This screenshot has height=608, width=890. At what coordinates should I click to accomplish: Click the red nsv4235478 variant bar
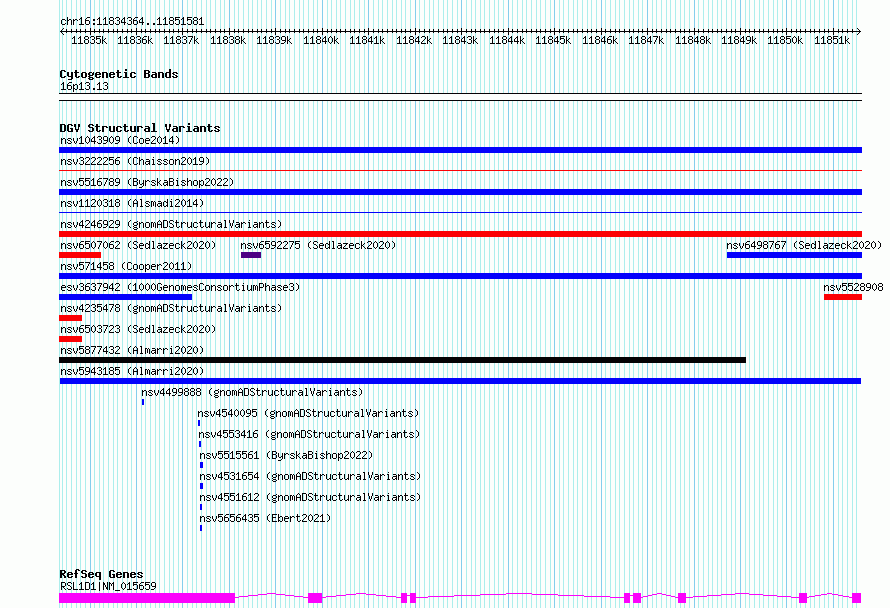click(70, 318)
